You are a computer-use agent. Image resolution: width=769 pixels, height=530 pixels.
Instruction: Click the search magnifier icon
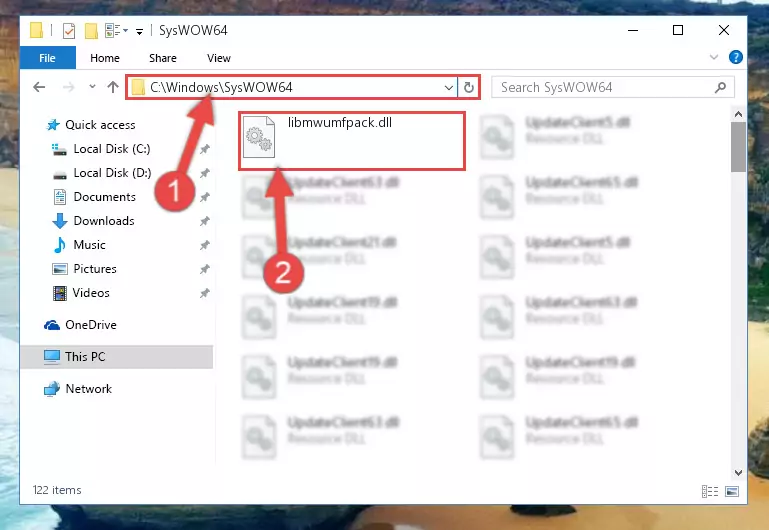pos(720,88)
